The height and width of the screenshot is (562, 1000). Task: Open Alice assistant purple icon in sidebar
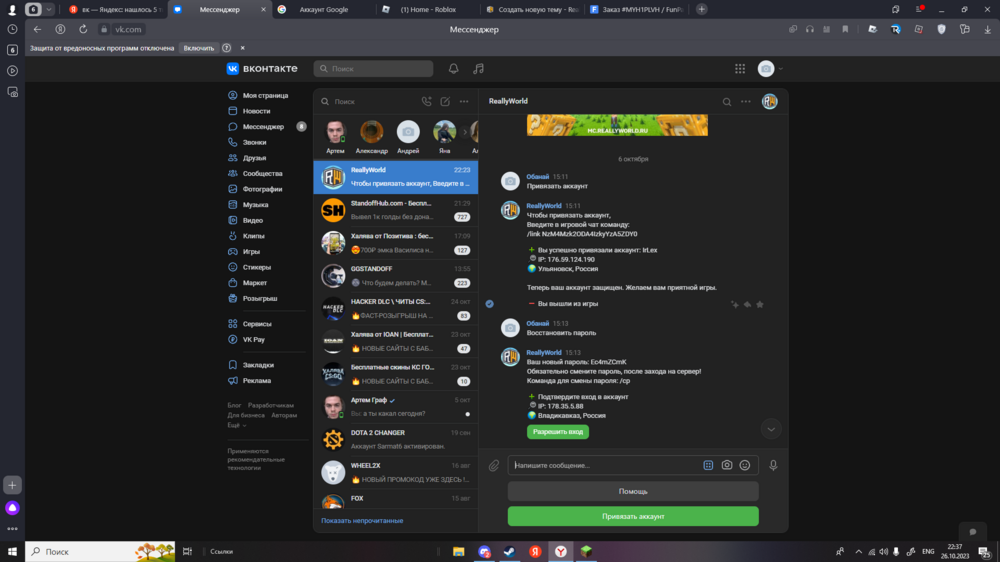12,508
